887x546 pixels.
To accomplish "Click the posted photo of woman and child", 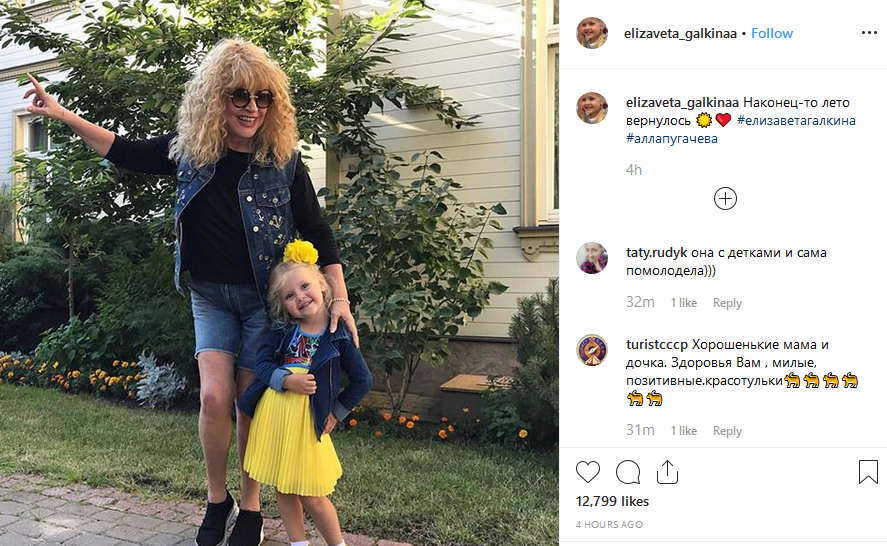I will pos(279,273).
